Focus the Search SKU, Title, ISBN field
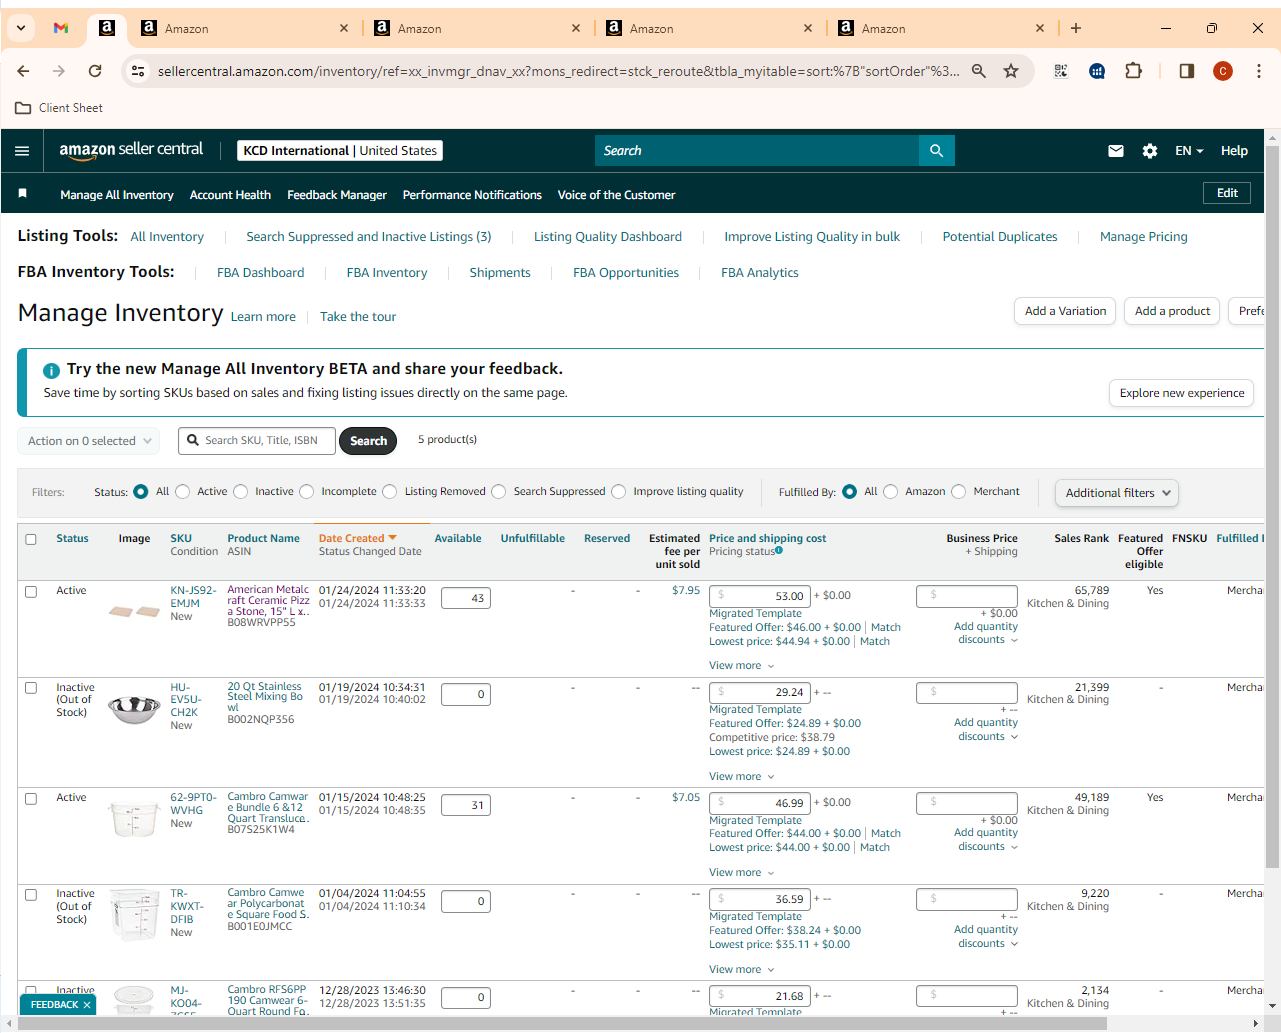 (258, 441)
